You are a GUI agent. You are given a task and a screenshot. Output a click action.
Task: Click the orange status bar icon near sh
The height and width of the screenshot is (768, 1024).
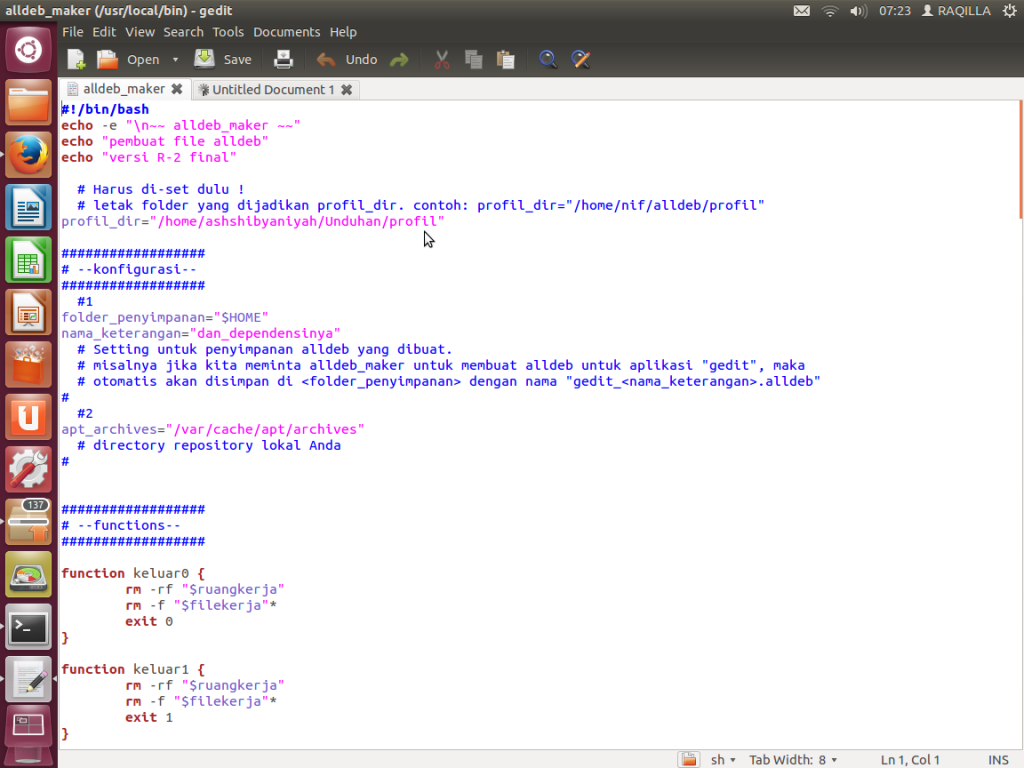(x=688, y=760)
